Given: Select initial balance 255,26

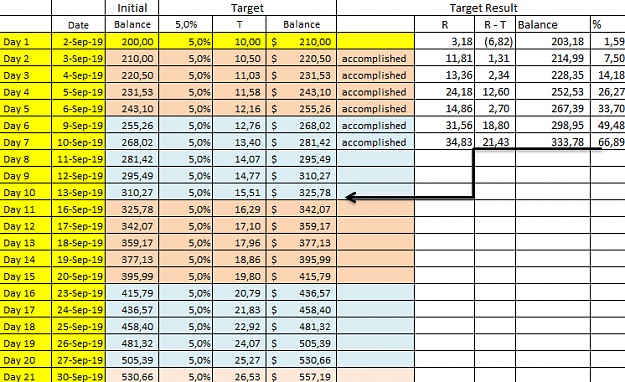Looking at the screenshot, I should (132, 125).
